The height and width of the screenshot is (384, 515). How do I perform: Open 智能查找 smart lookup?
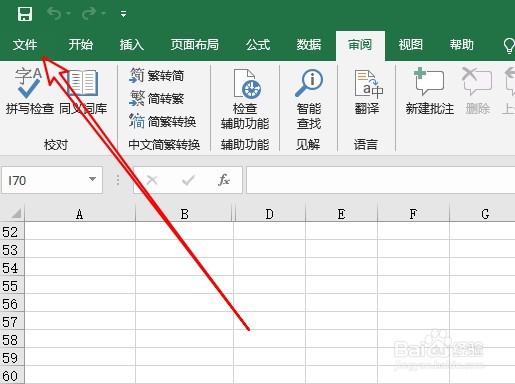[309, 99]
